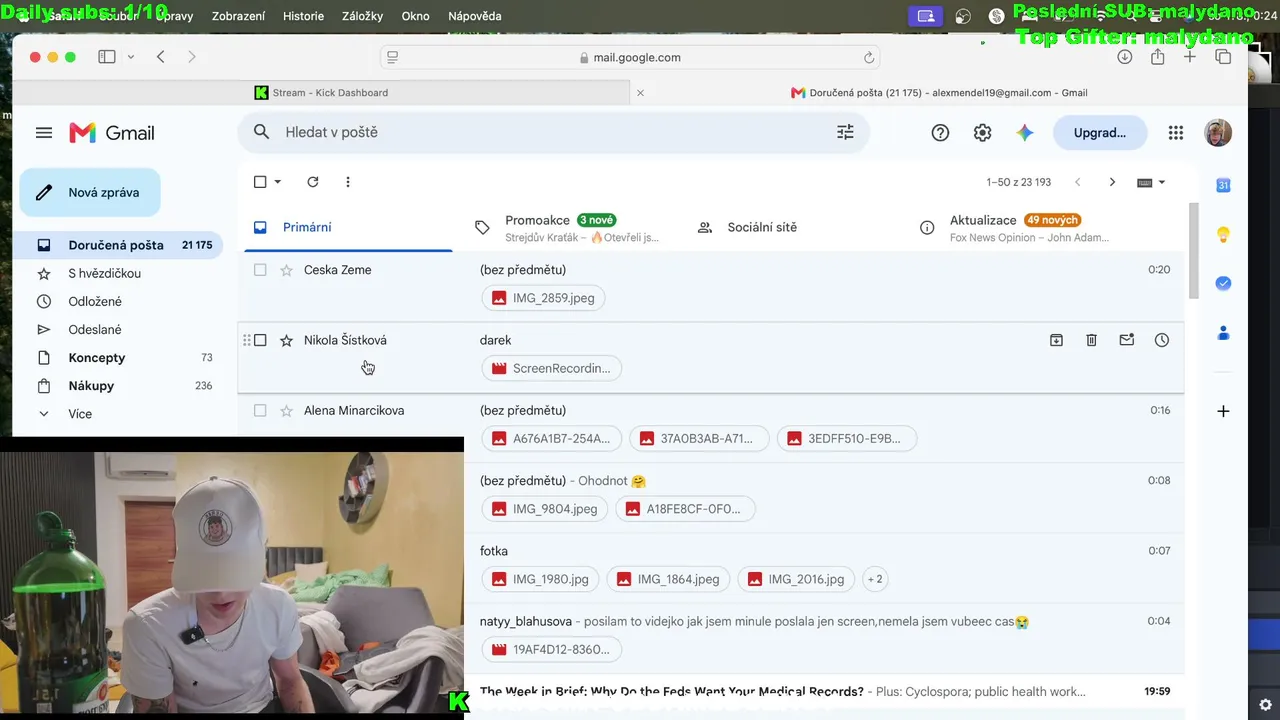Open the Historie menu in the menu bar

303,16
